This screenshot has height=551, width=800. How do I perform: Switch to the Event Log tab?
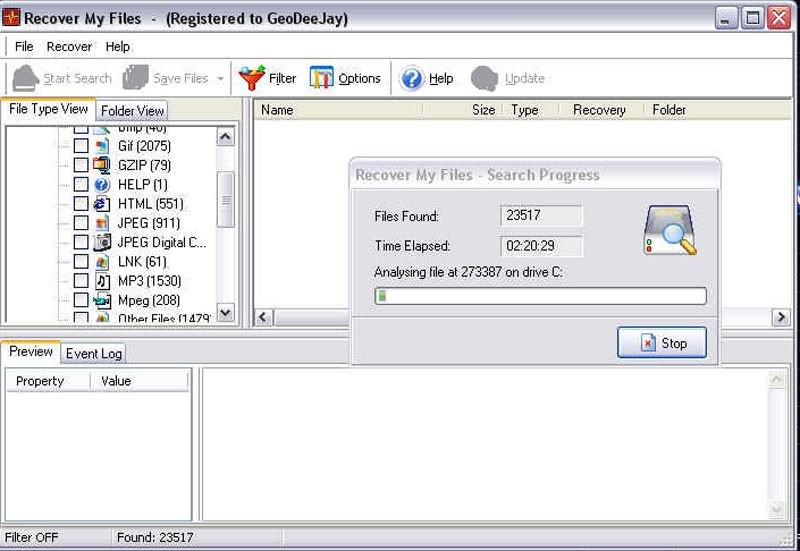(x=94, y=354)
